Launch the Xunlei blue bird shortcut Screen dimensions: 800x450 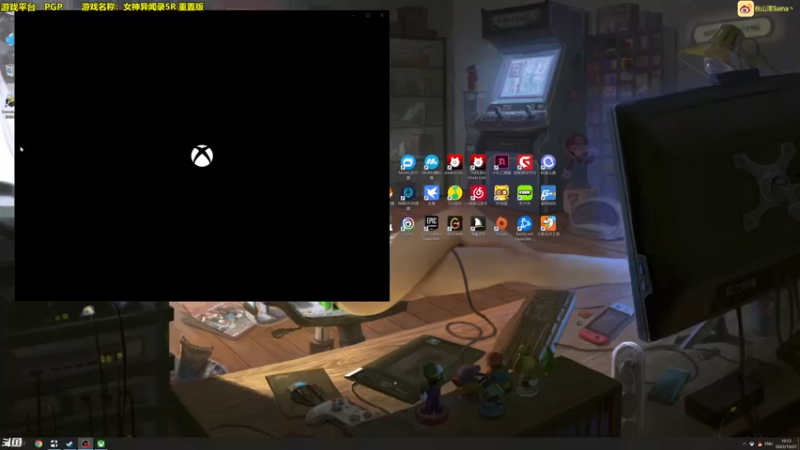(431, 193)
